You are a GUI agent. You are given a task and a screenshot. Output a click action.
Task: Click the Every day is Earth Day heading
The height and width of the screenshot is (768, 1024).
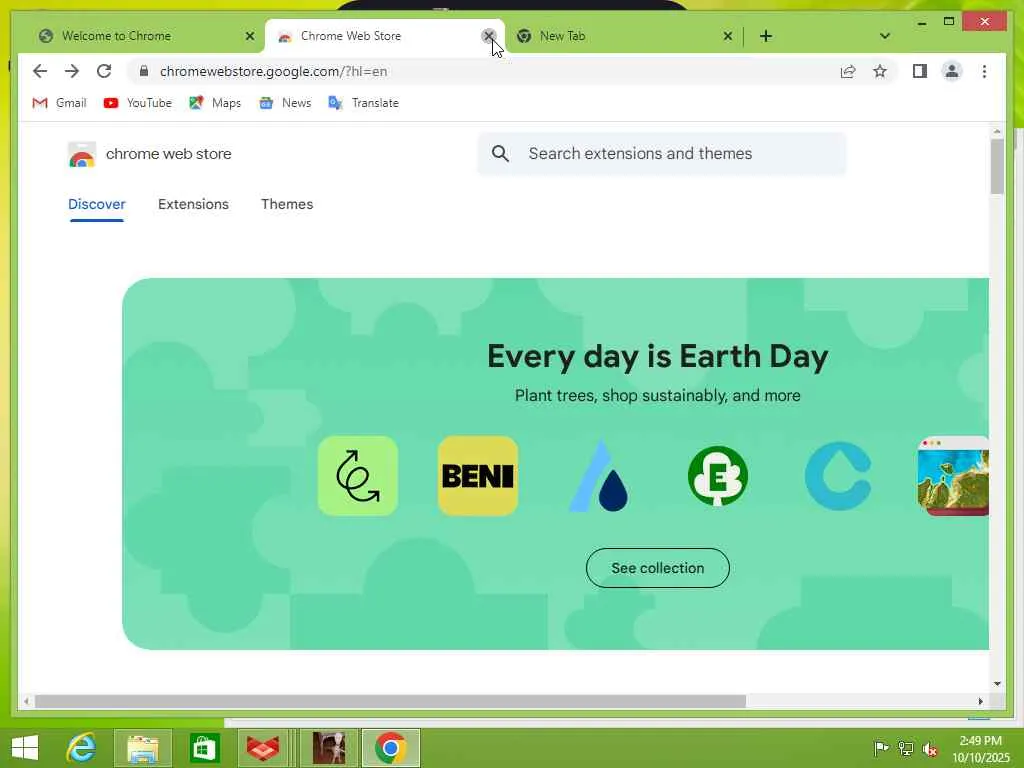[658, 357]
